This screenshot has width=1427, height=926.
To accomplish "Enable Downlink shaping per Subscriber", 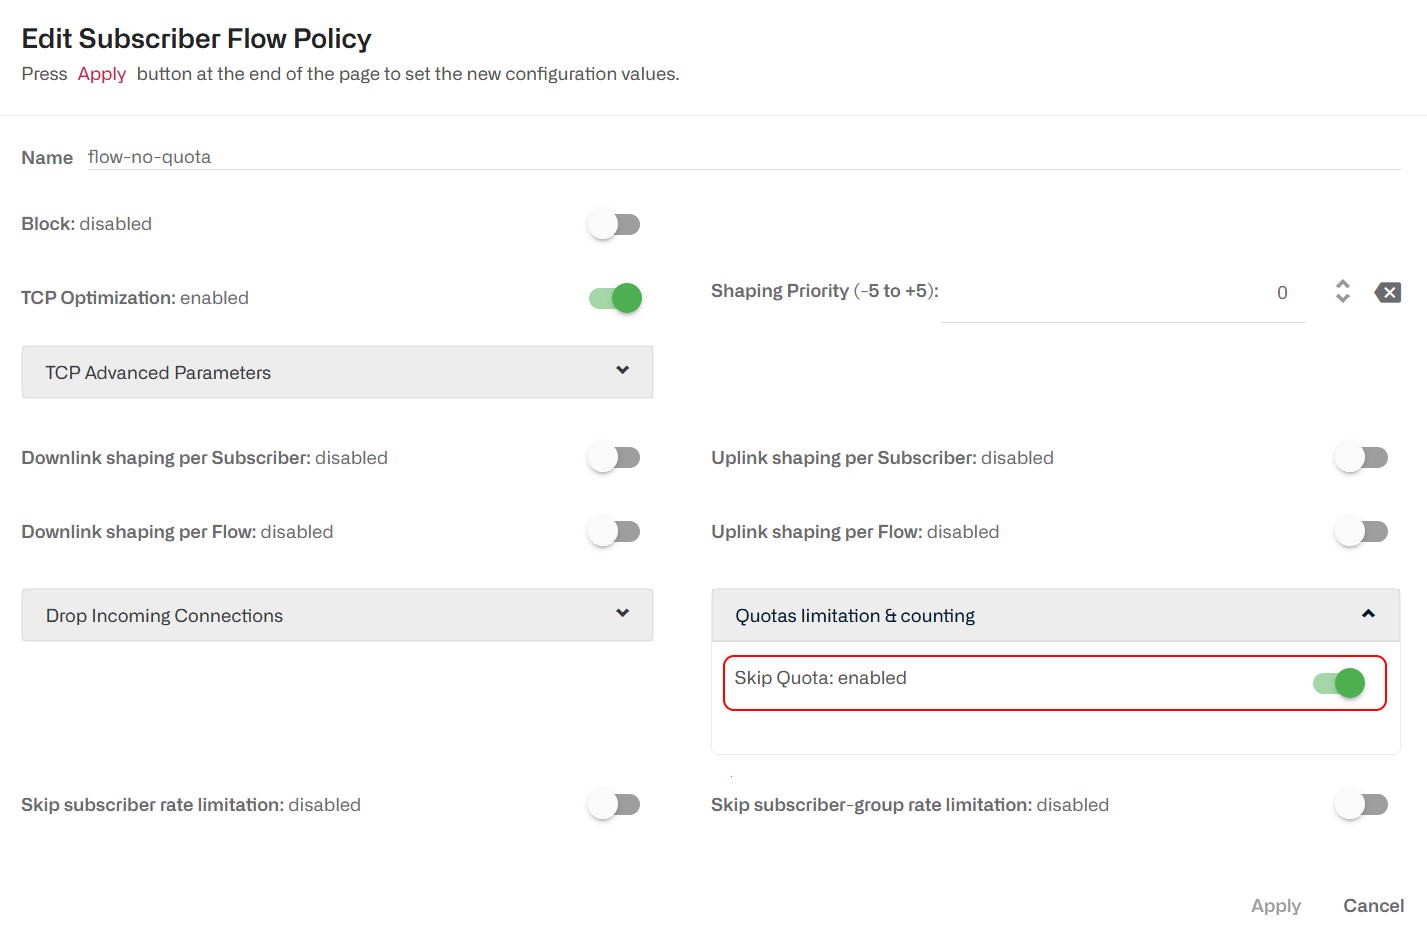I will [614, 458].
